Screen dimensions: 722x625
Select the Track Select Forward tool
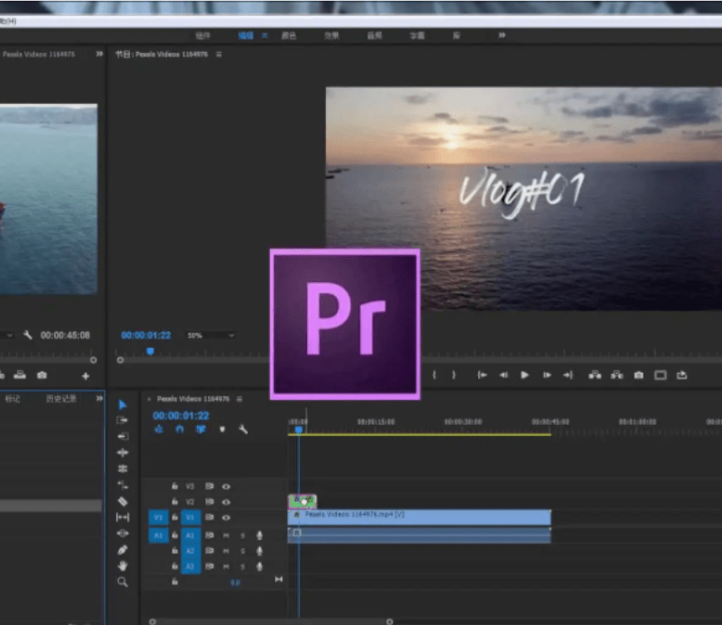[122, 420]
